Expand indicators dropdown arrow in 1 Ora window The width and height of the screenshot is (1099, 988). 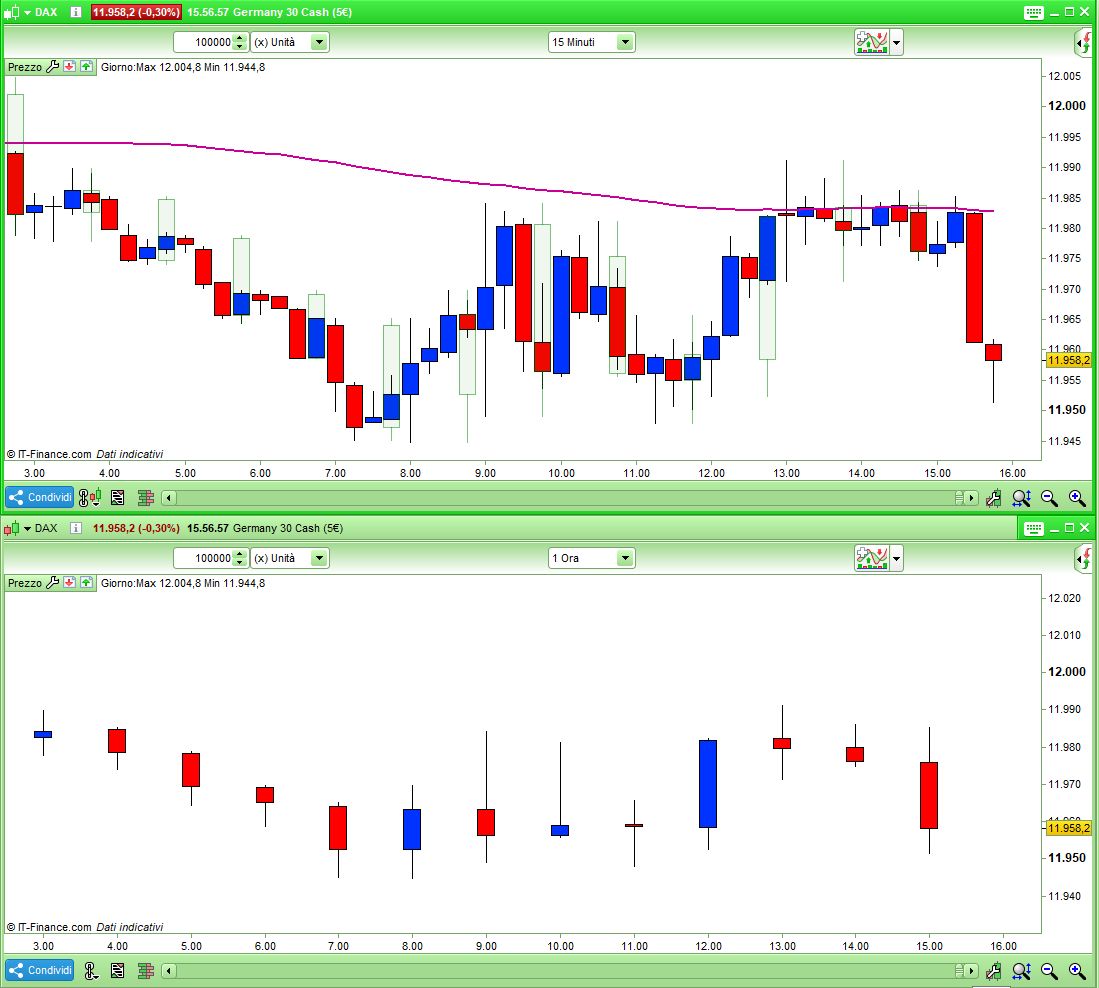[896, 558]
